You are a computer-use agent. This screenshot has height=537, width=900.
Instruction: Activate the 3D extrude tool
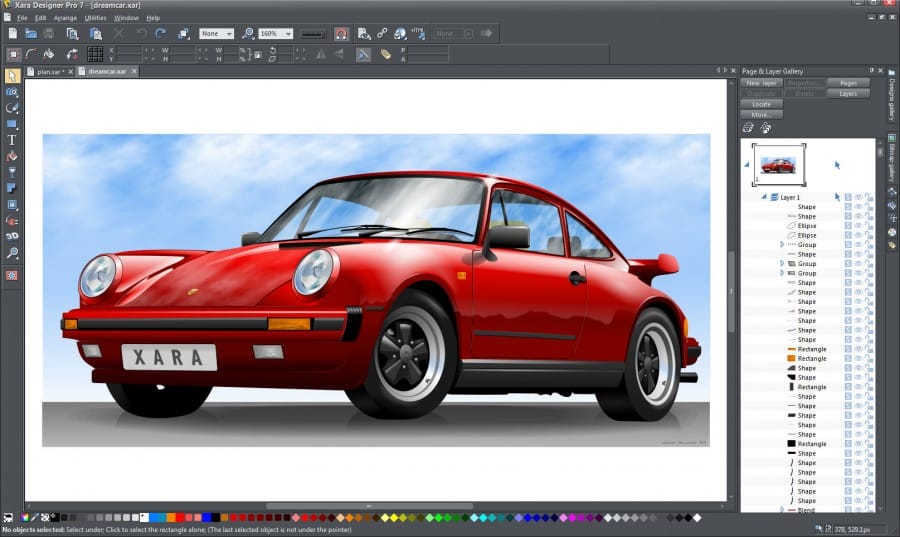click(12, 236)
